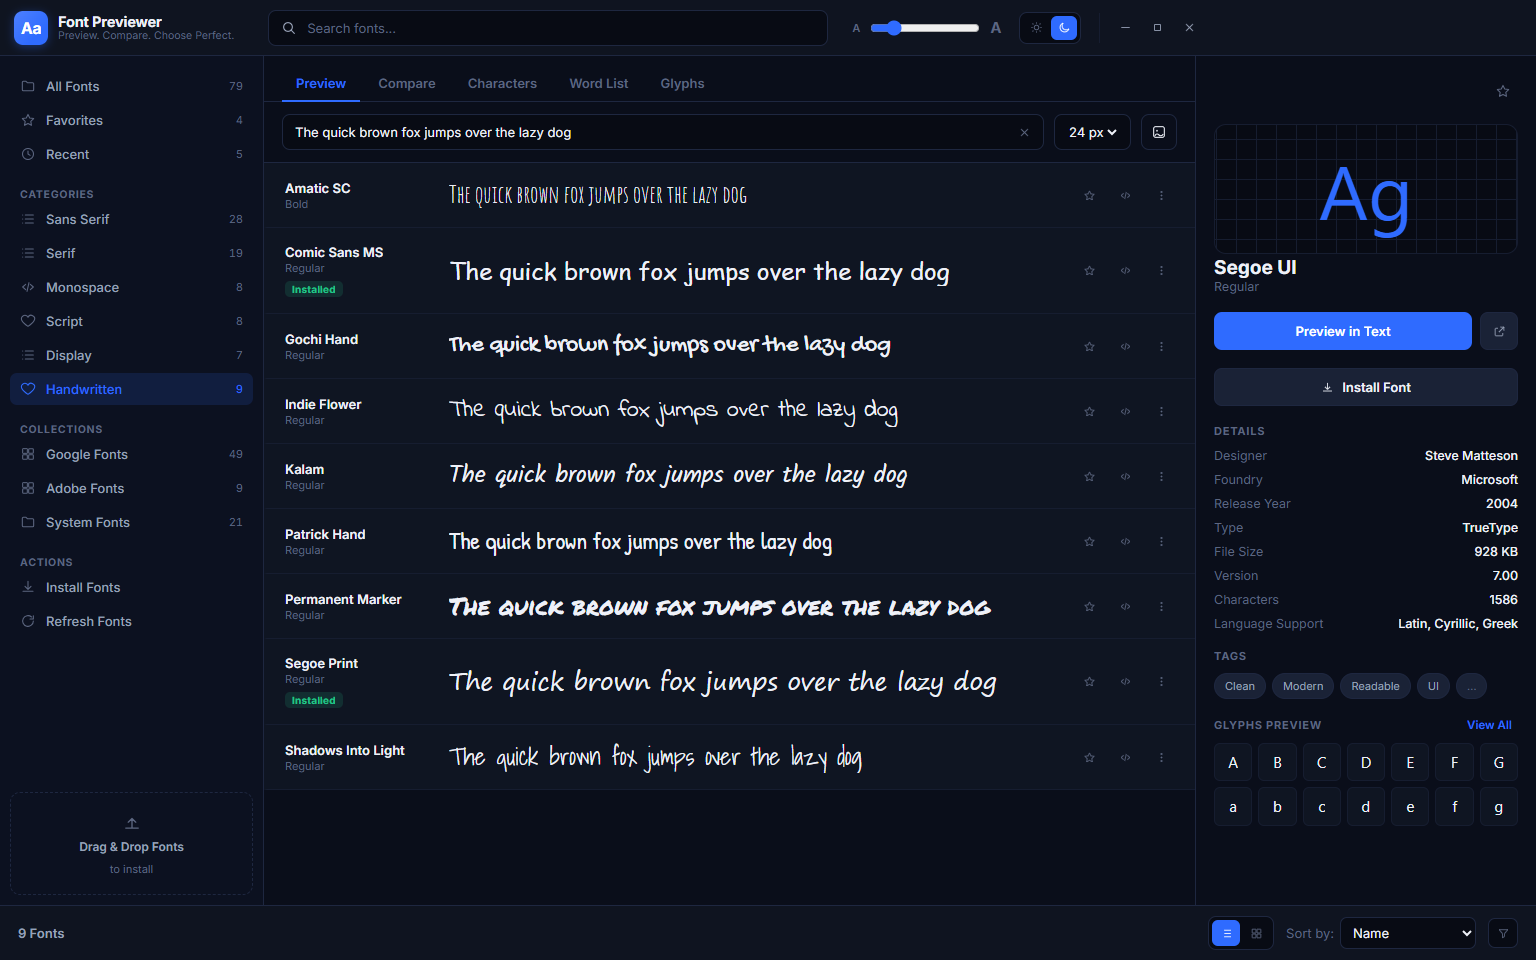
Task: Click the Install Font button
Action: tap(1366, 387)
